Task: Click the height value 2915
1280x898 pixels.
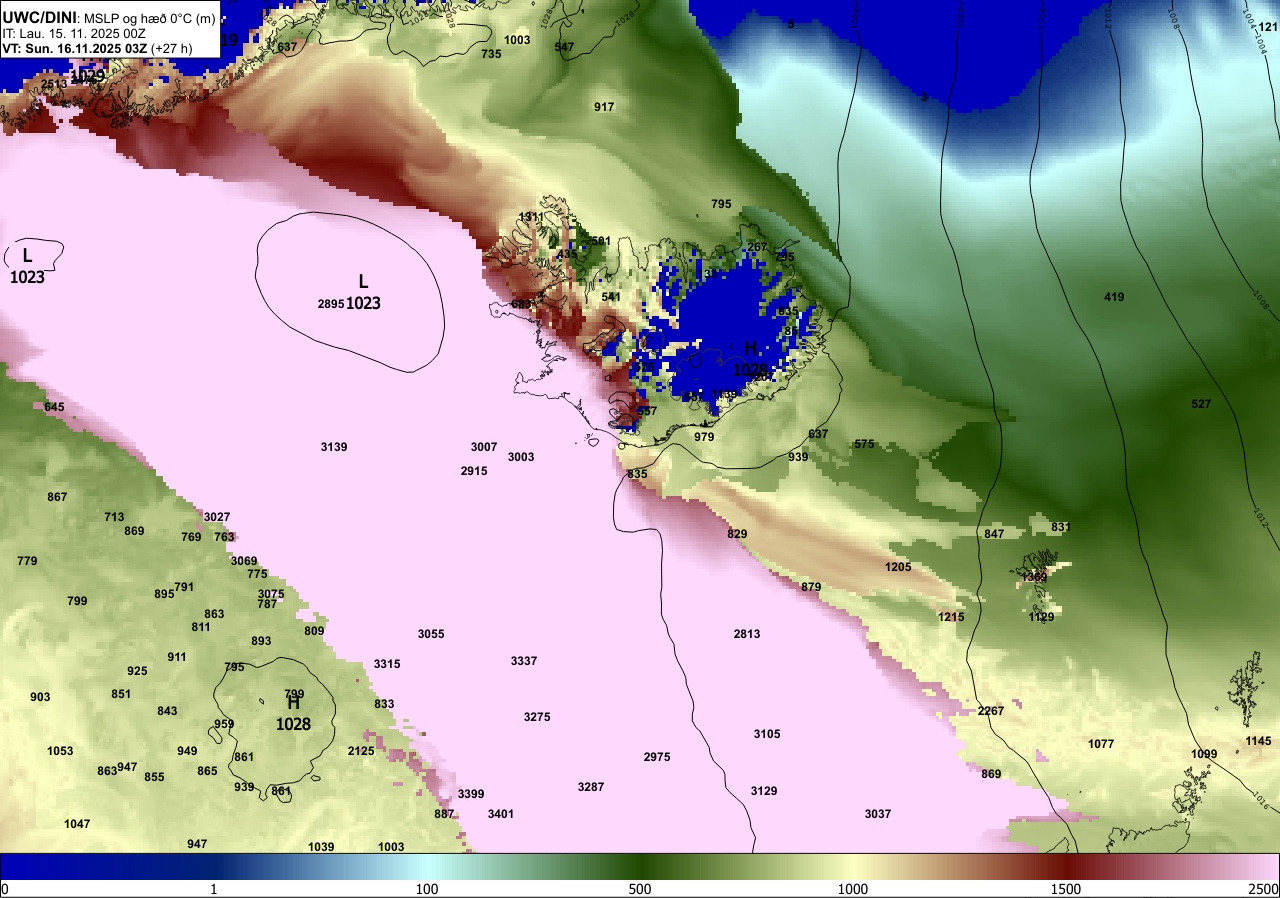Action: click(474, 471)
